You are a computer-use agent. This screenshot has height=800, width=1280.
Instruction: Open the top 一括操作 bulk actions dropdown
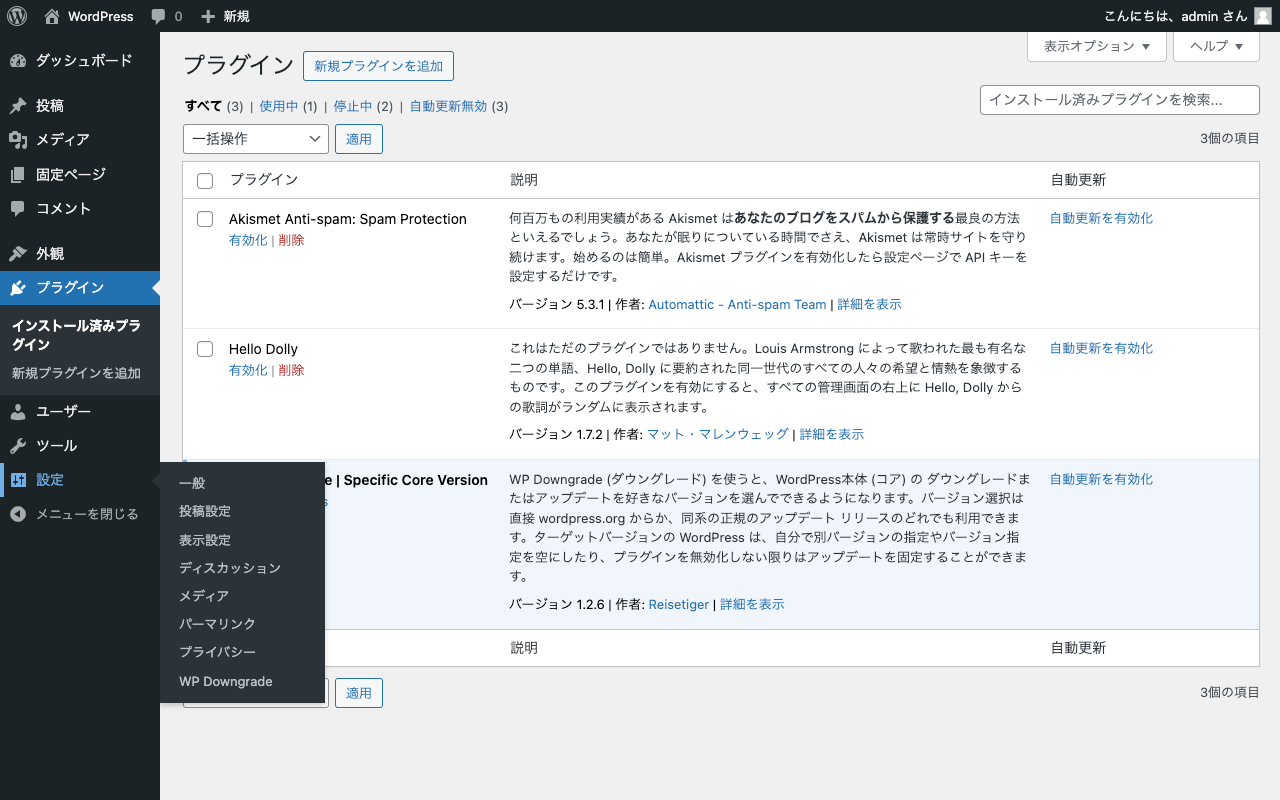click(x=256, y=139)
